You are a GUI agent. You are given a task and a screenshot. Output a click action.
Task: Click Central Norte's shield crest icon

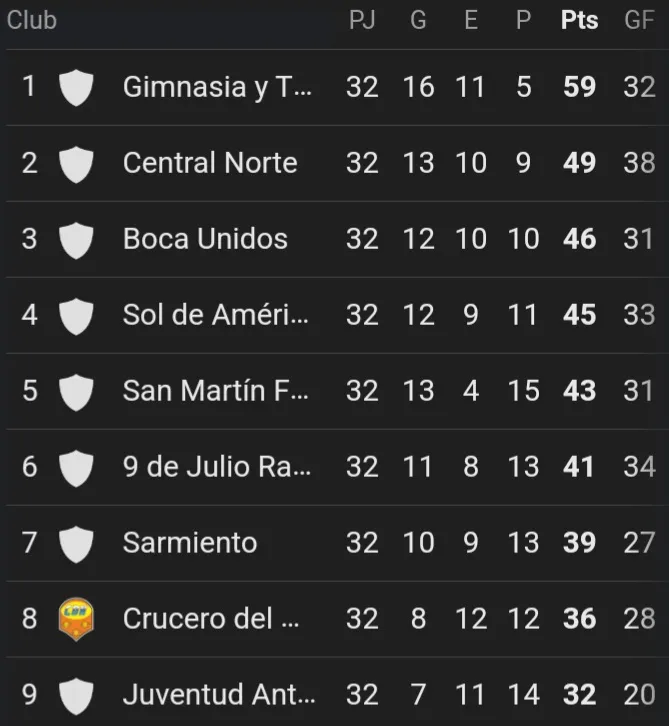tap(76, 163)
